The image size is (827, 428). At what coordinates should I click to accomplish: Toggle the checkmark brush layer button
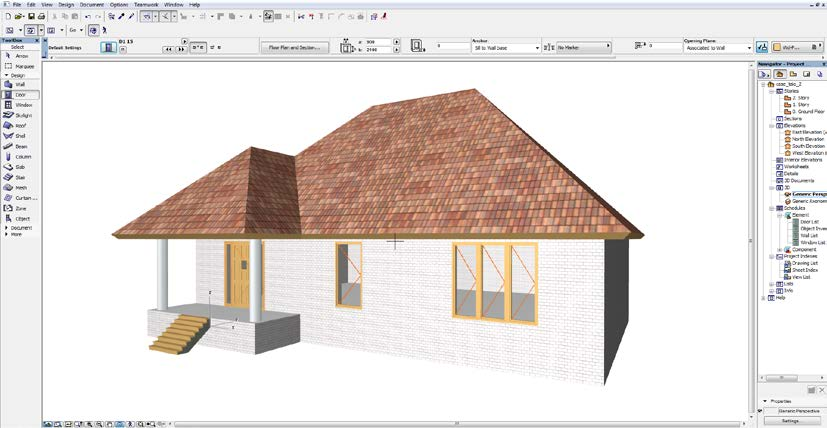tap(762, 47)
